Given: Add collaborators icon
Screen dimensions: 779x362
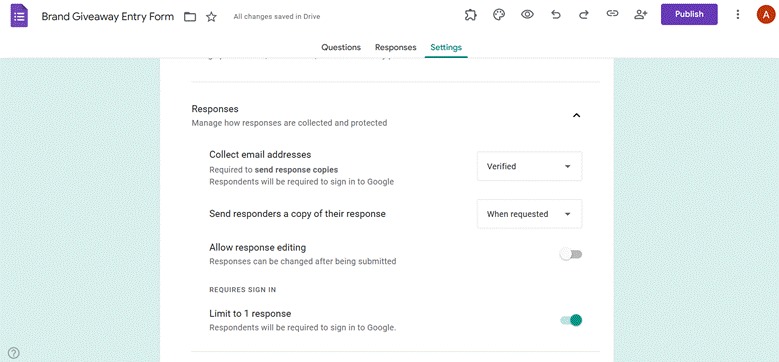Looking at the screenshot, I should pos(641,15).
